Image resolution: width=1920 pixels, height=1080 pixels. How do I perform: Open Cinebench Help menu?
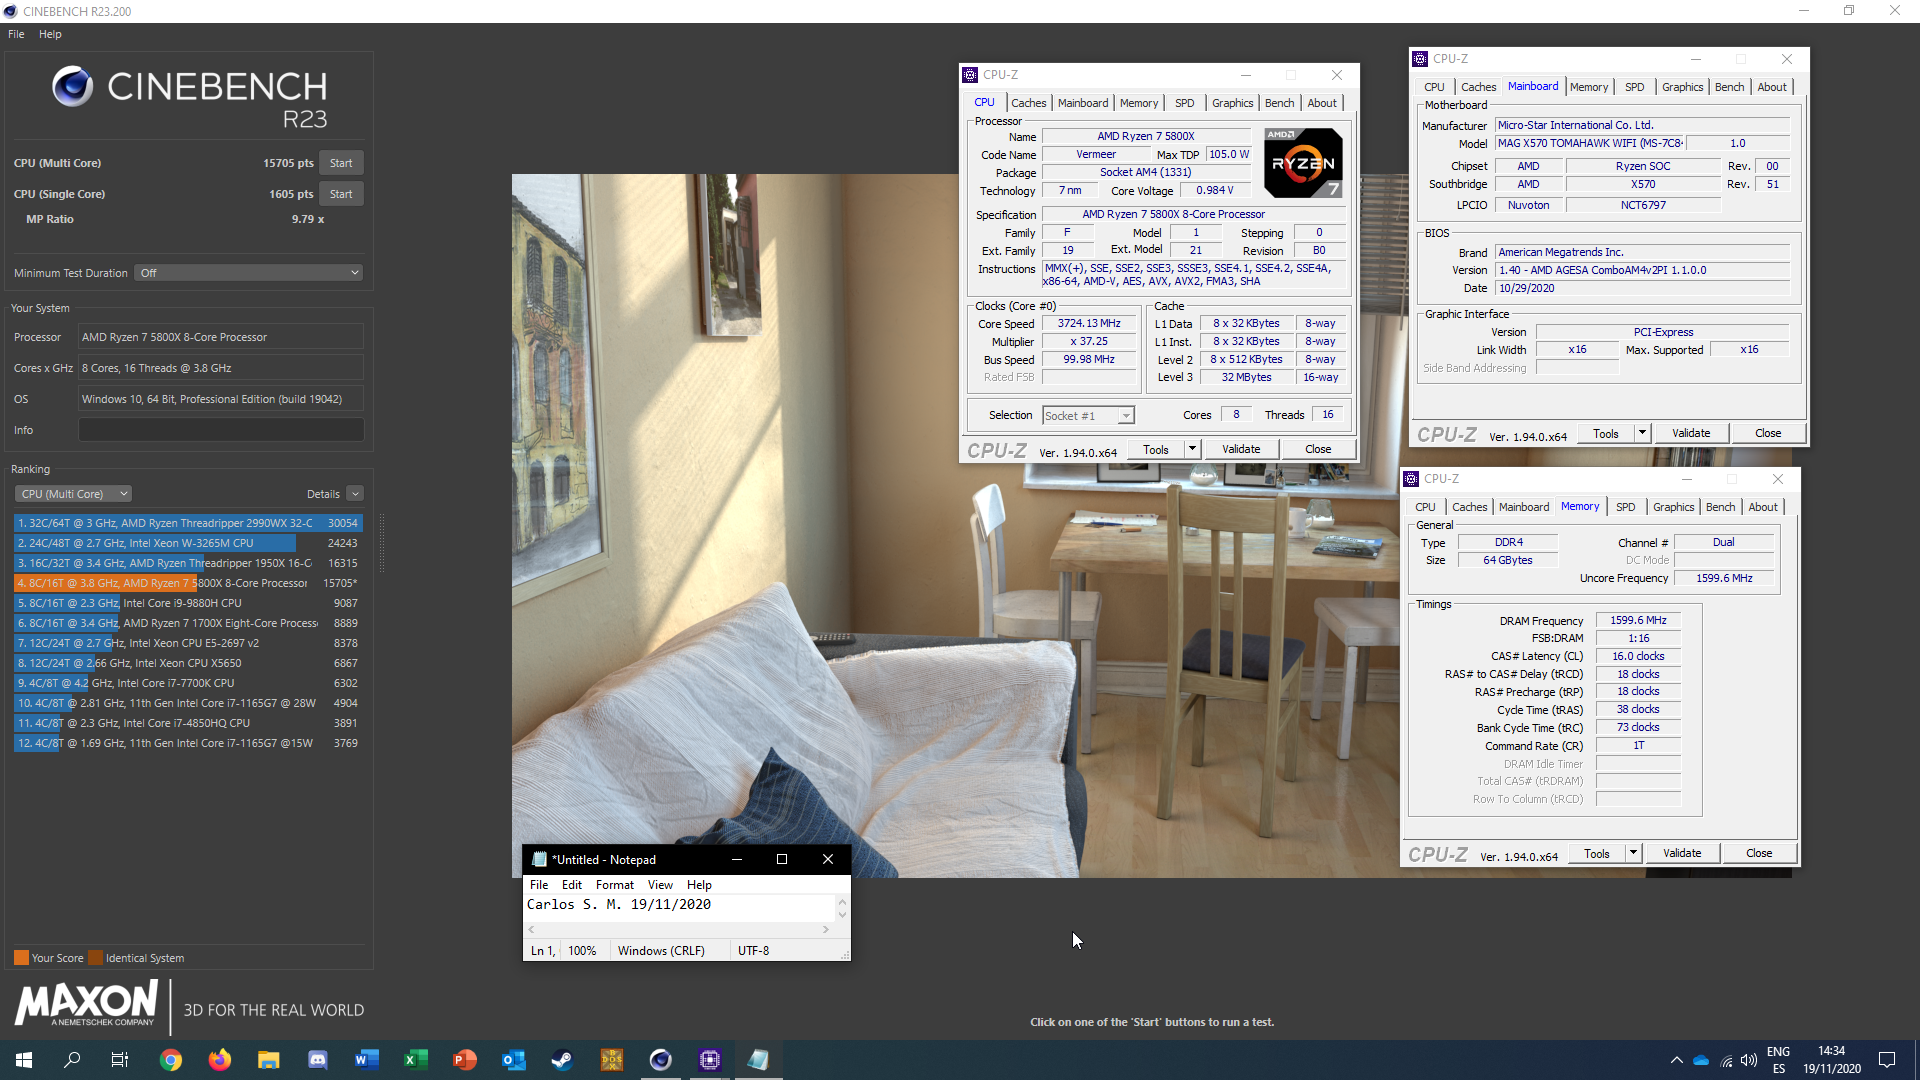tap(50, 34)
